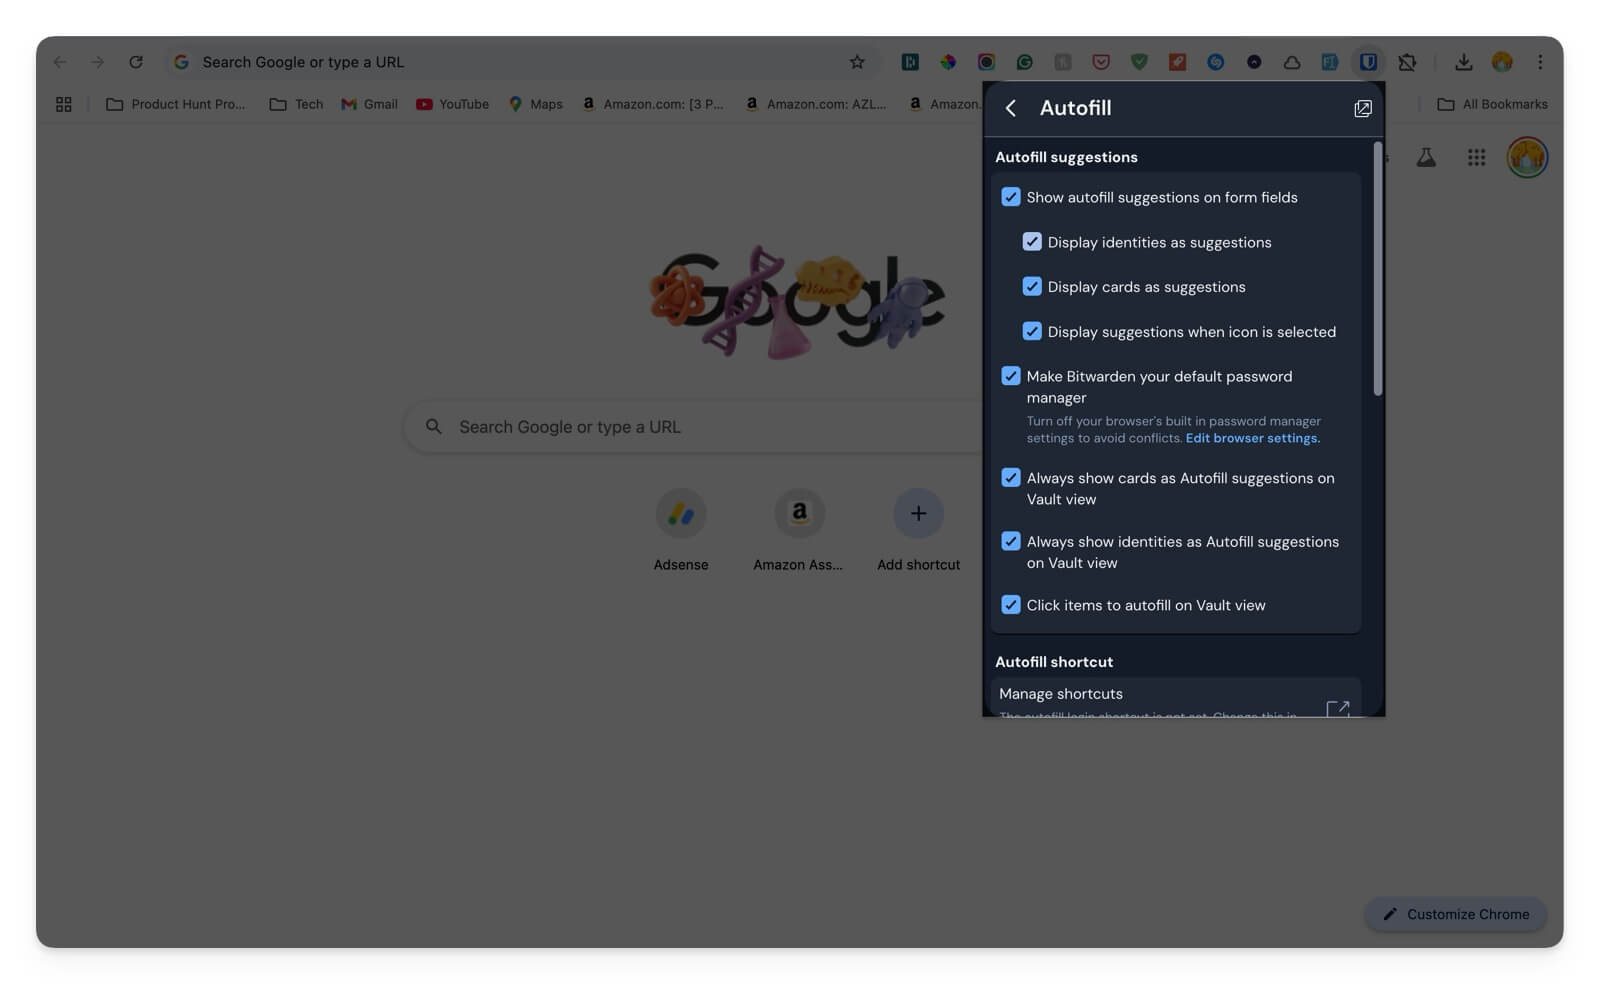
Task: Open the tab groups grid icon in bookmarks bar
Action: point(64,104)
